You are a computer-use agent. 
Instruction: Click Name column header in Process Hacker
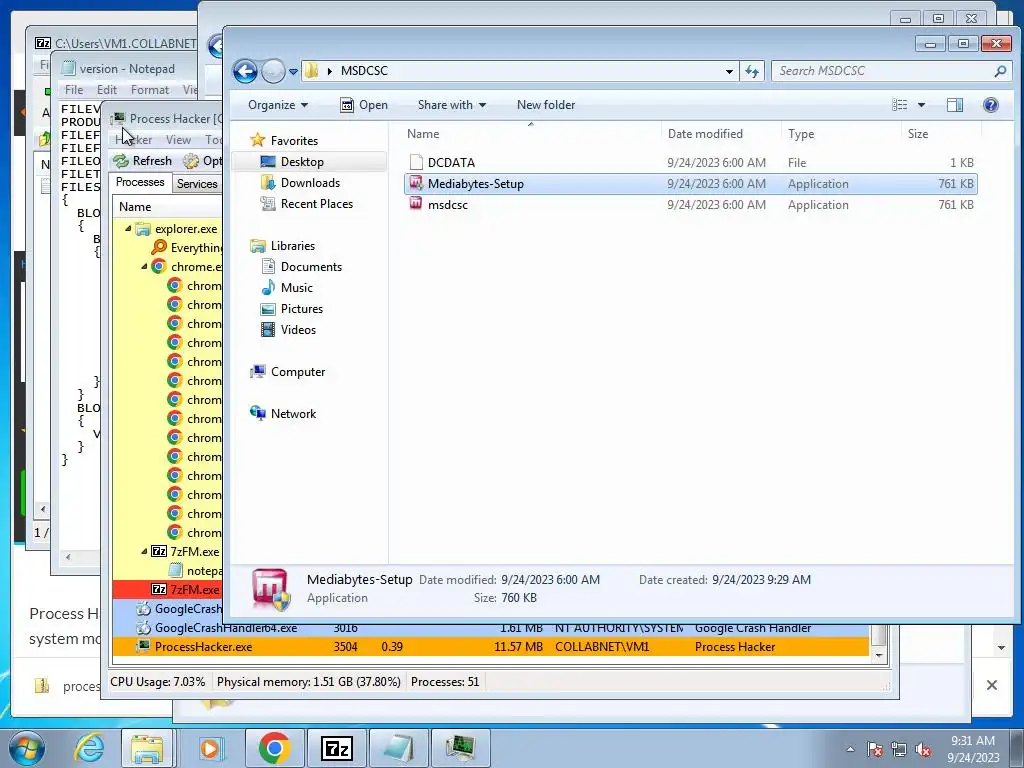[x=168, y=206]
